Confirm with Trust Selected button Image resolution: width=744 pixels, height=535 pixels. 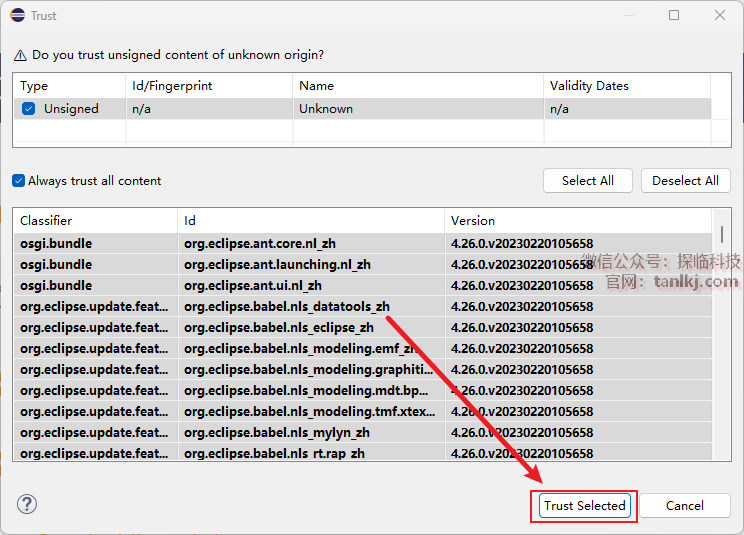click(585, 505)
